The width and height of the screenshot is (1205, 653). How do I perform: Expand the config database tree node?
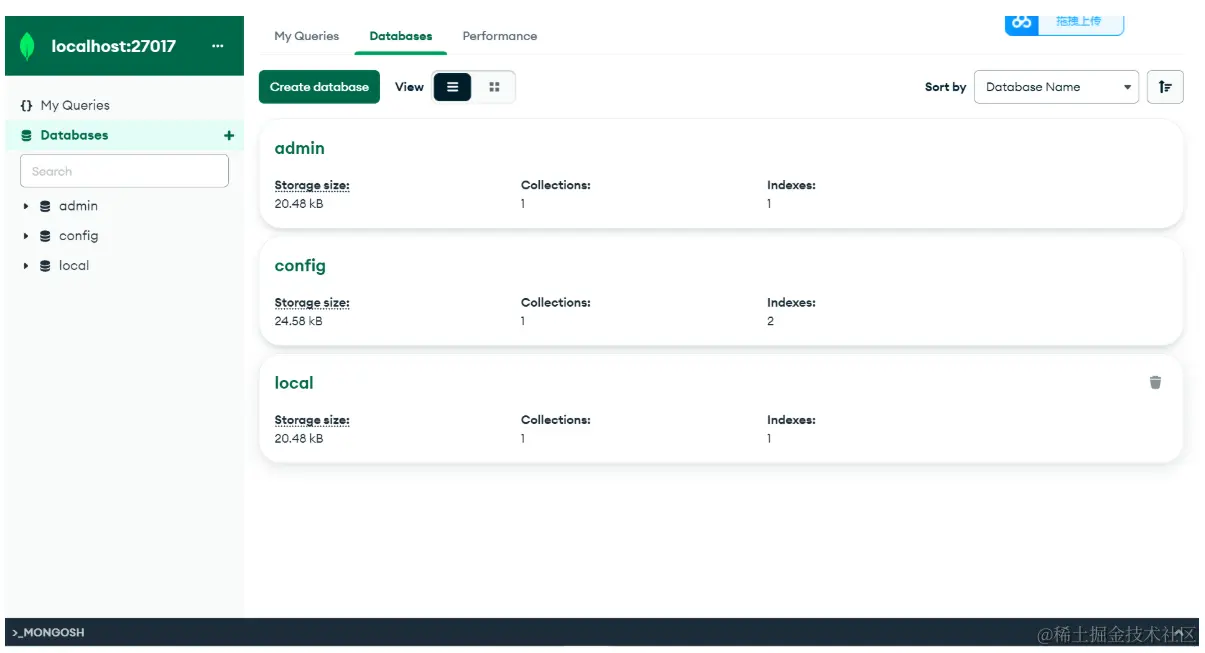[x=26, y=236]
